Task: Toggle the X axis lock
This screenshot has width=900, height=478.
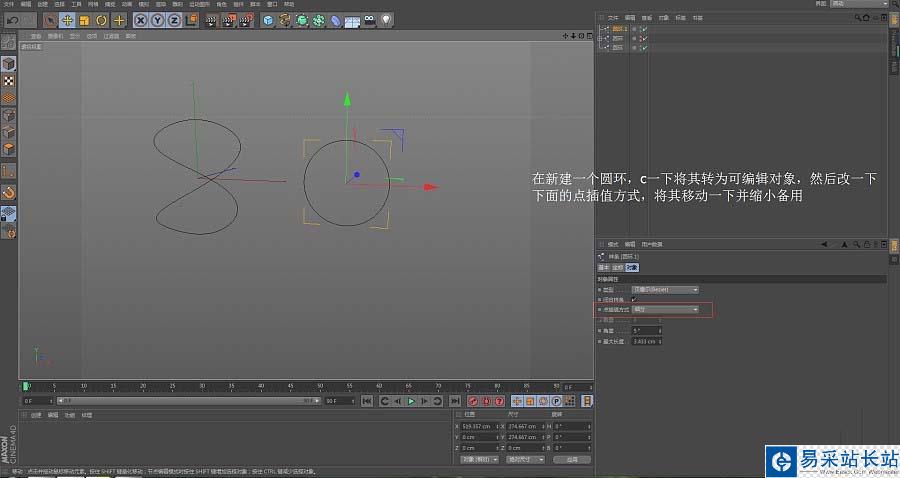Action: pyautogui.click(x=141, y=21)
